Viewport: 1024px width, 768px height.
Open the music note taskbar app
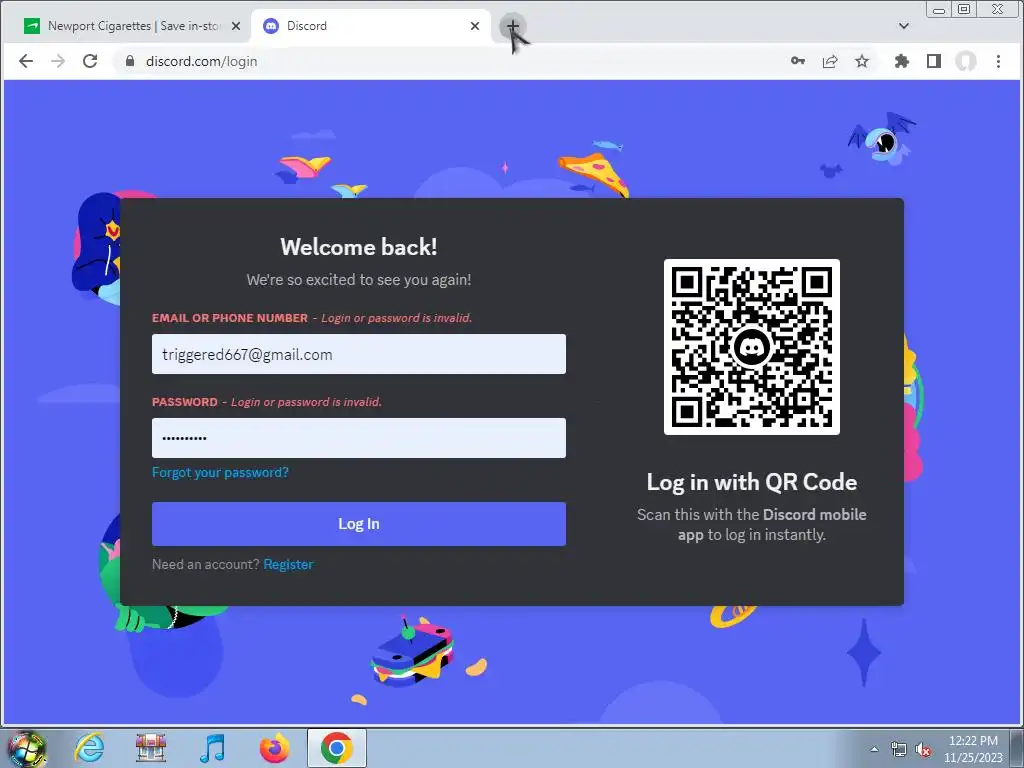pos(212,748)
